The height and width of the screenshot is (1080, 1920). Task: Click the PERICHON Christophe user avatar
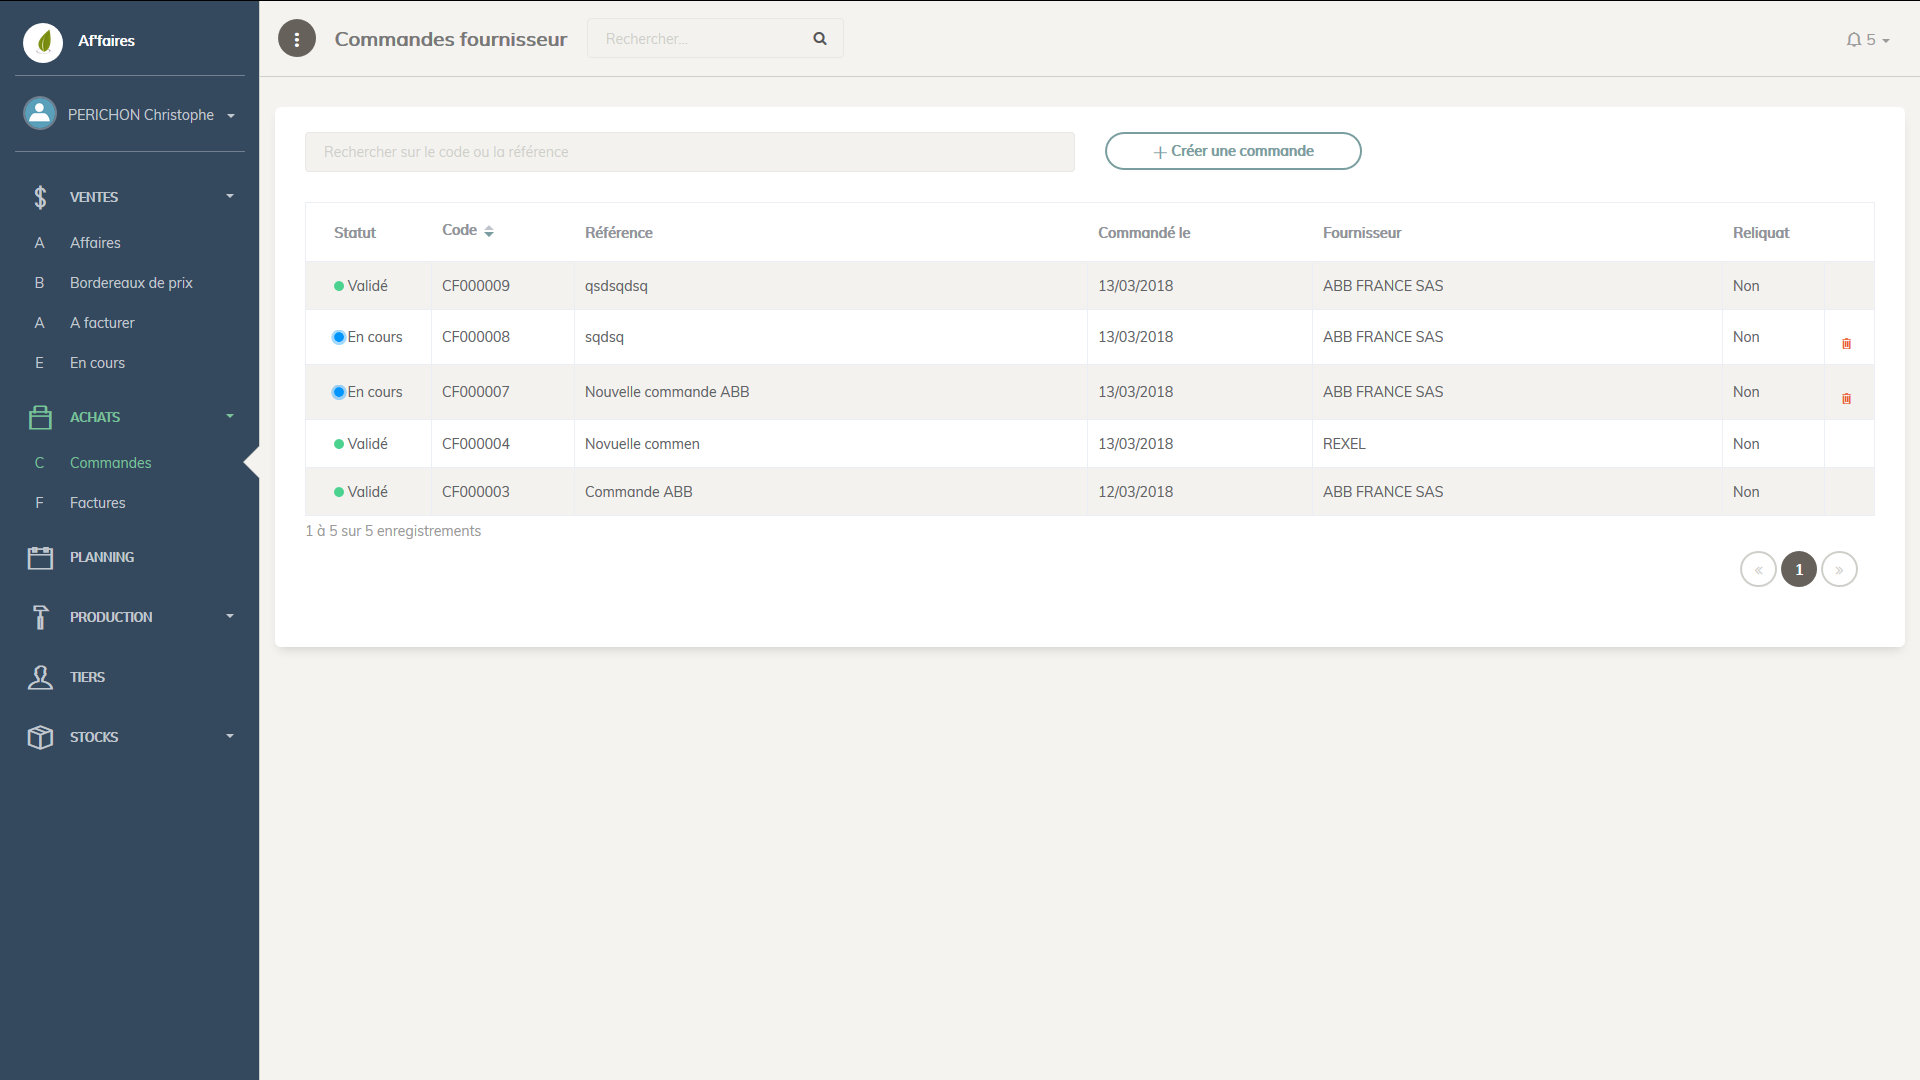coord(40,114)
